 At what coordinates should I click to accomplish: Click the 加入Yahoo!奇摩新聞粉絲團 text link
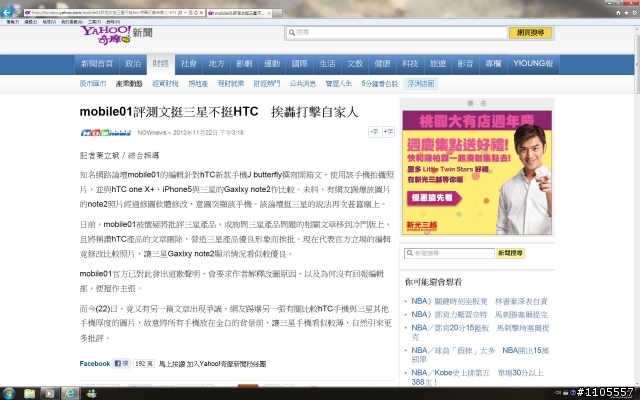point(226,364)
